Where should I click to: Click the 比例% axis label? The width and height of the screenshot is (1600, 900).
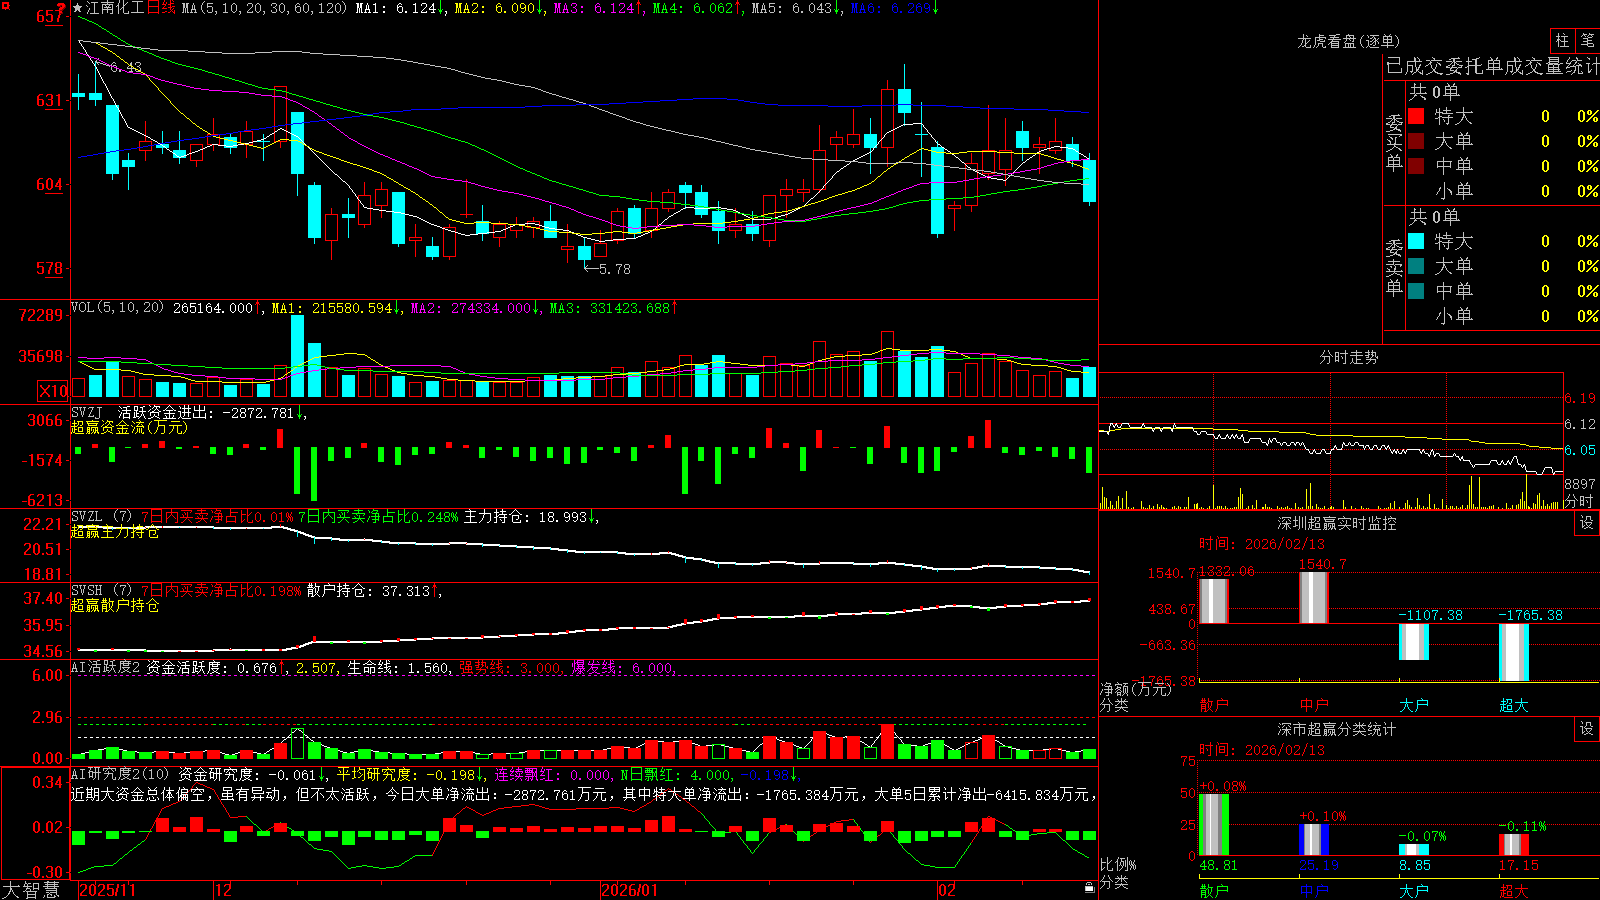[1118, 864]
